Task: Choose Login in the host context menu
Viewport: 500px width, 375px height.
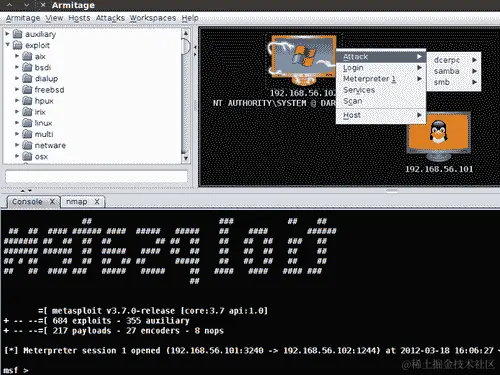Action: pos(381,68)
